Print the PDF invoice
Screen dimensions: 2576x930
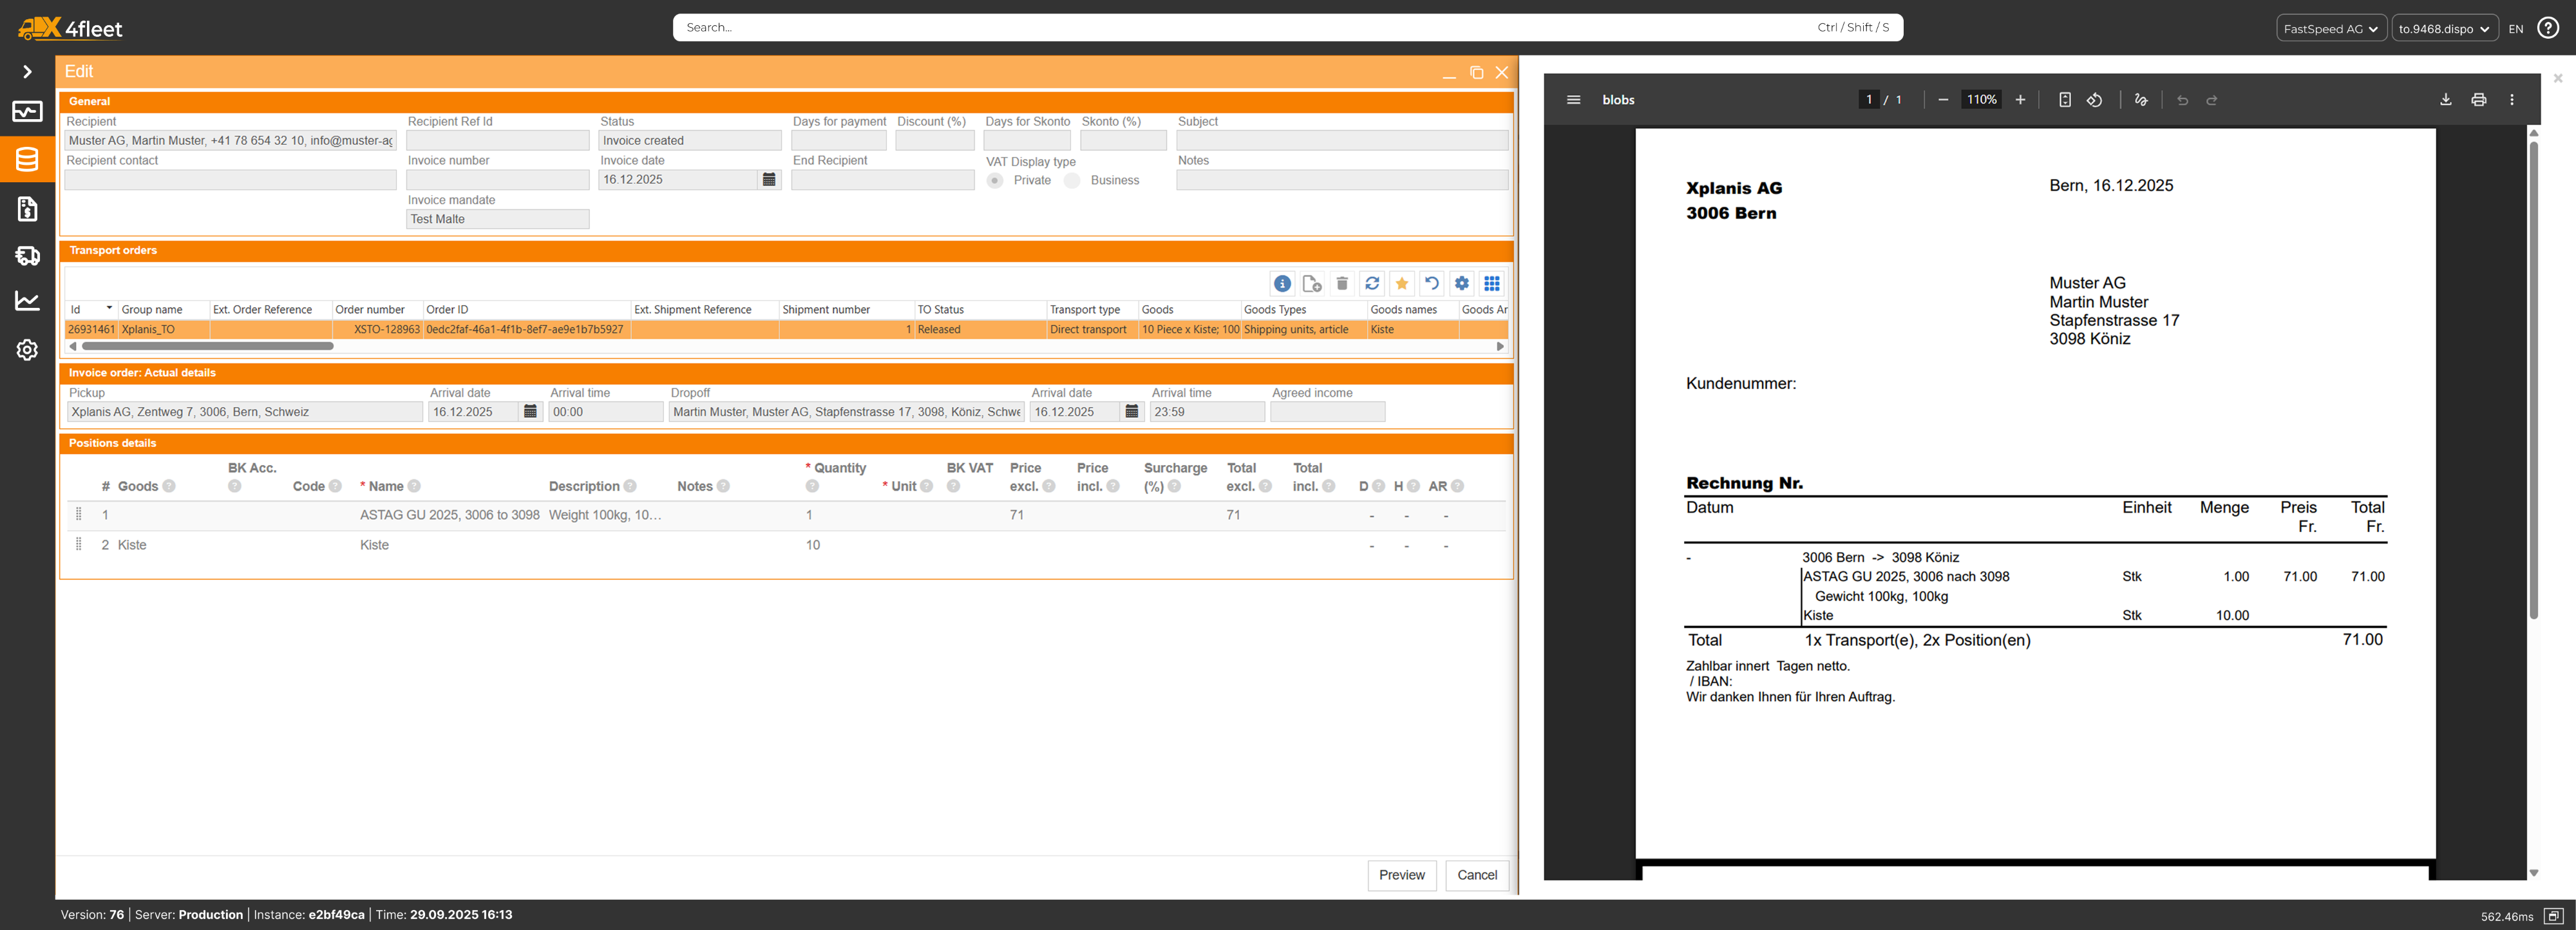click(2478, 100)
